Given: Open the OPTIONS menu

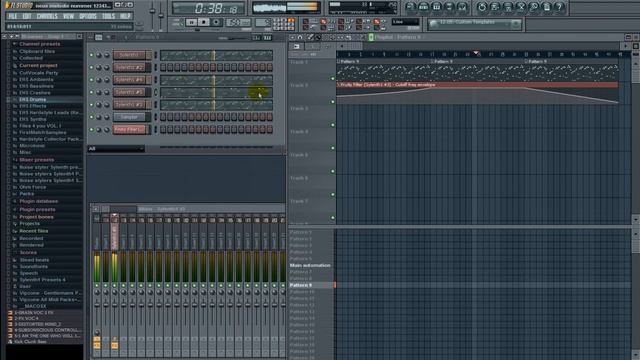Looking at the screenshot, I should click(x=88, y=16).
